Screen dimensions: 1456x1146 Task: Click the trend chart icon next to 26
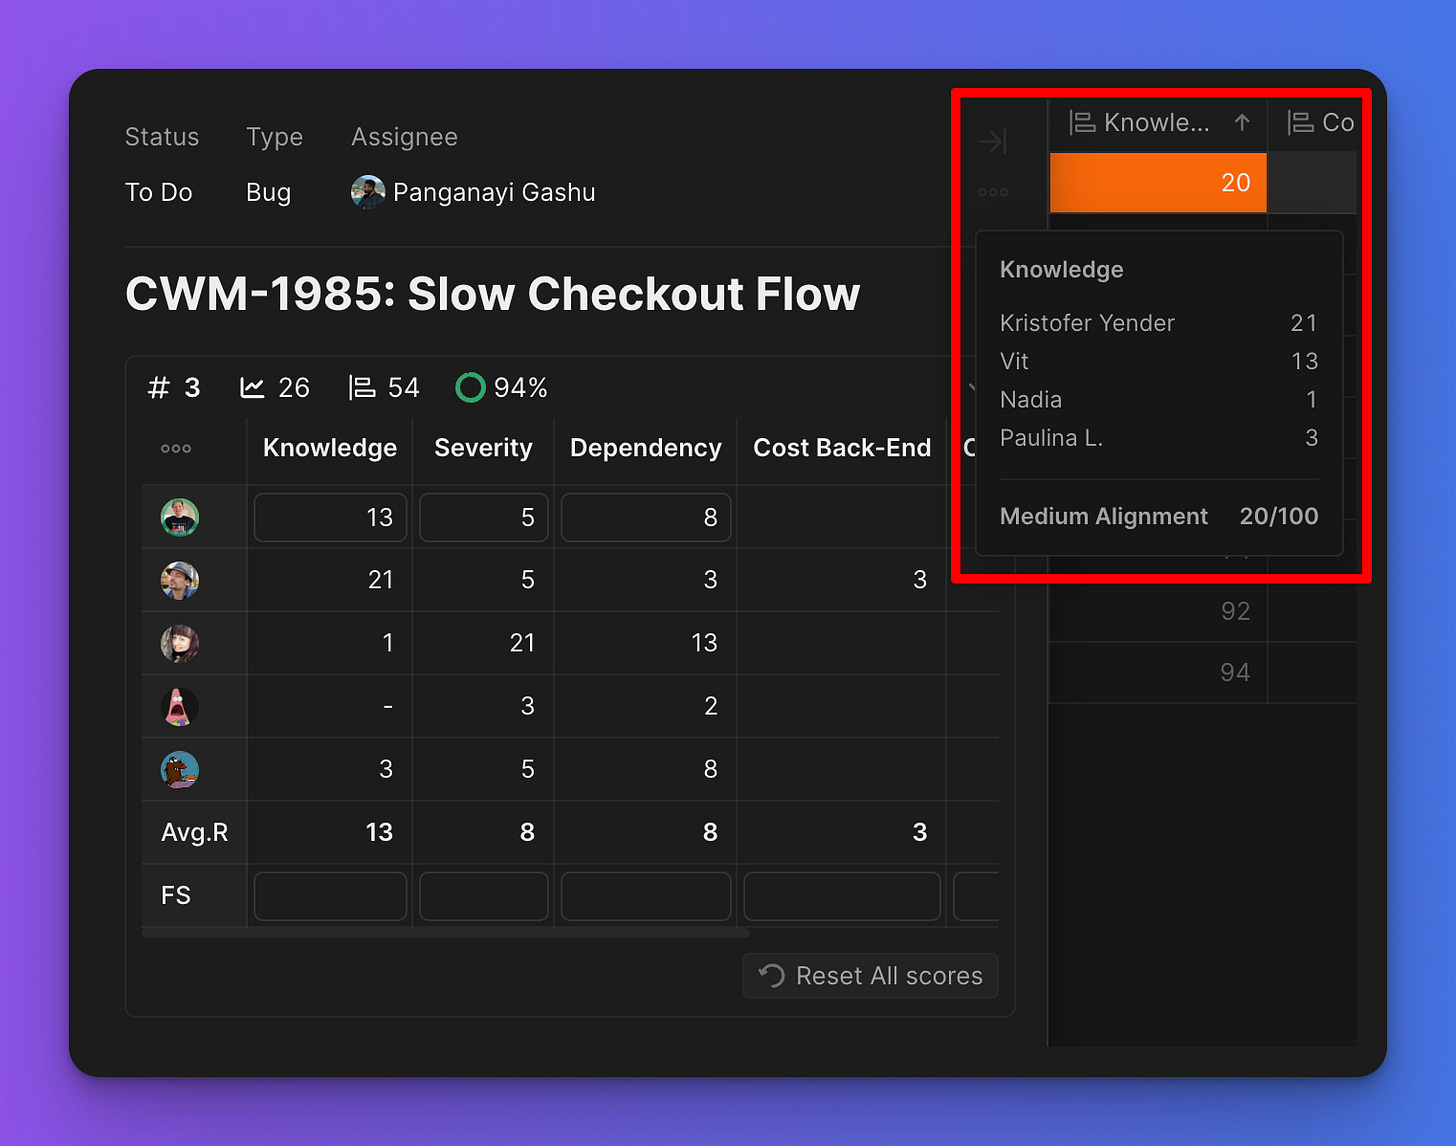[252, 388]
